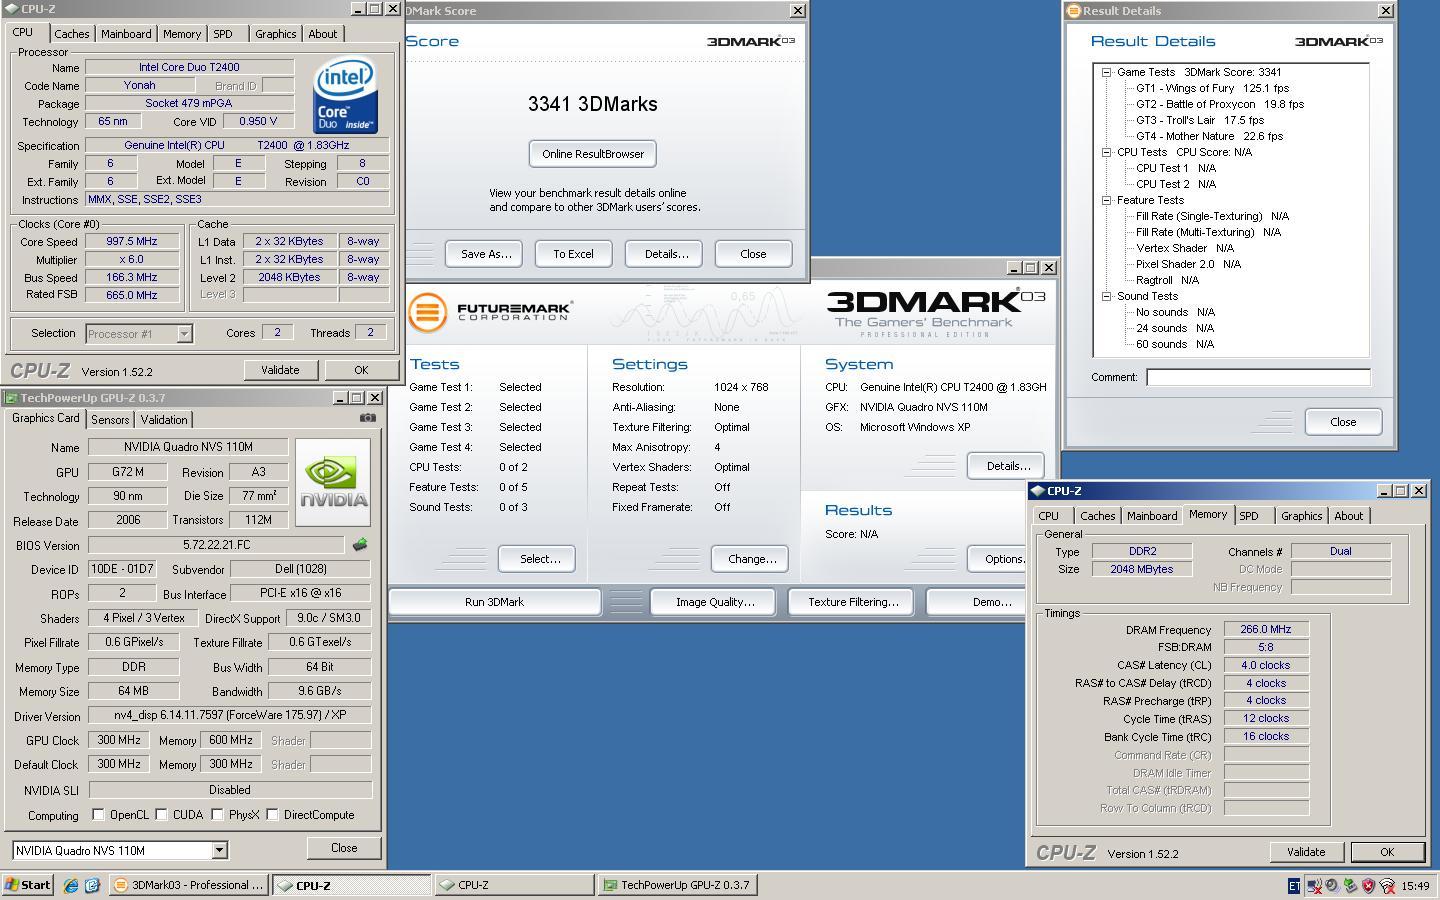Collapse the CPU Tests tree node
Viewport: 1440px width, 900px height.
1107,152
